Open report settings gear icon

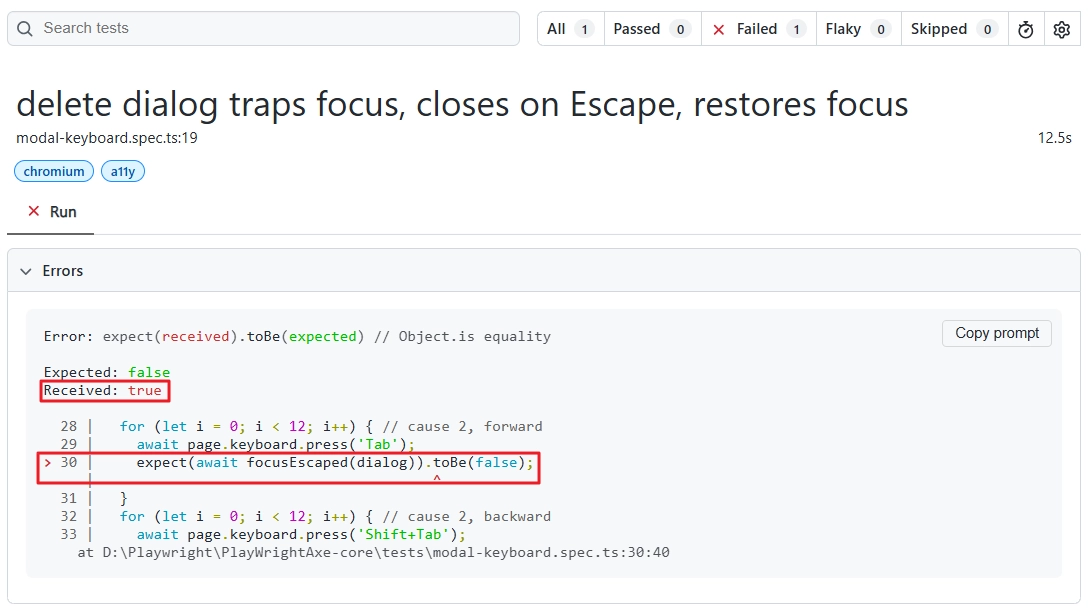tap(1062, 29)
